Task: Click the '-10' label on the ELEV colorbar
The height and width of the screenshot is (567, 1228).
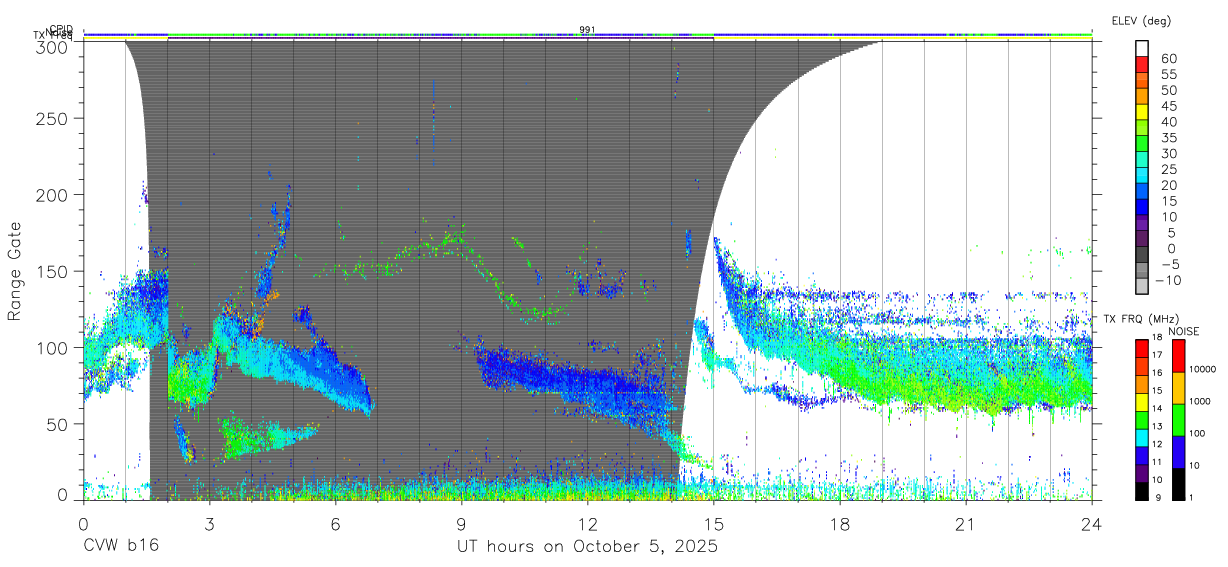Action: pos(1168,280)
